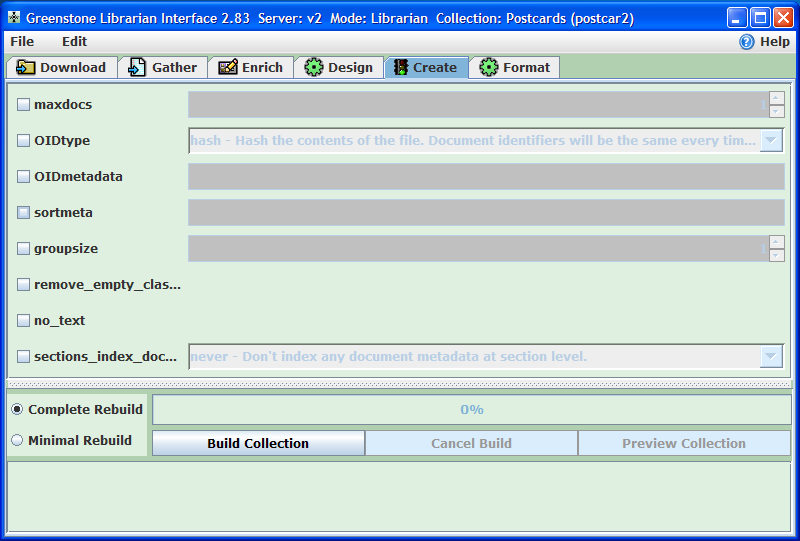Open the File menu
The height and width of the screenshot is (541, 800).
22,42
